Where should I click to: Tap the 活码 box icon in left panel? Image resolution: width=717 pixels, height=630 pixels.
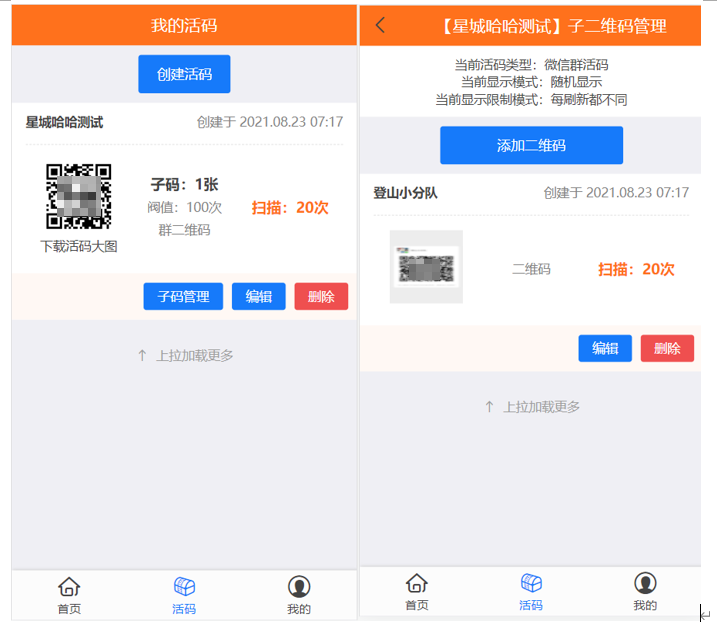[184, 587]
